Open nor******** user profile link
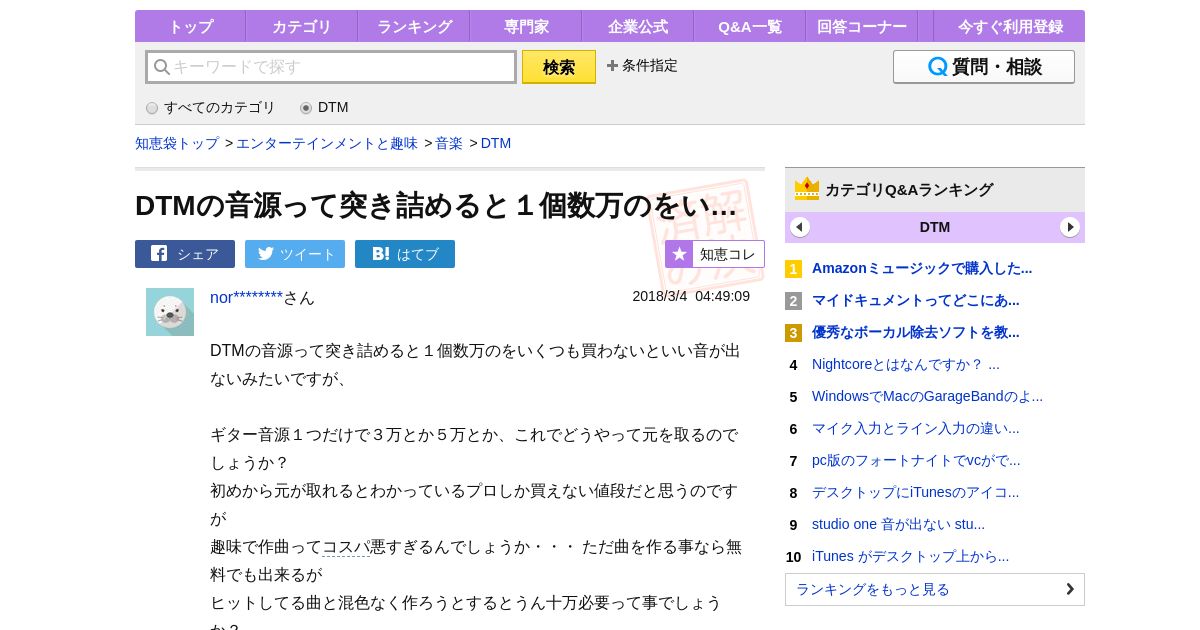This screenshot has height=630, width=1200. [x=247, y=298]
